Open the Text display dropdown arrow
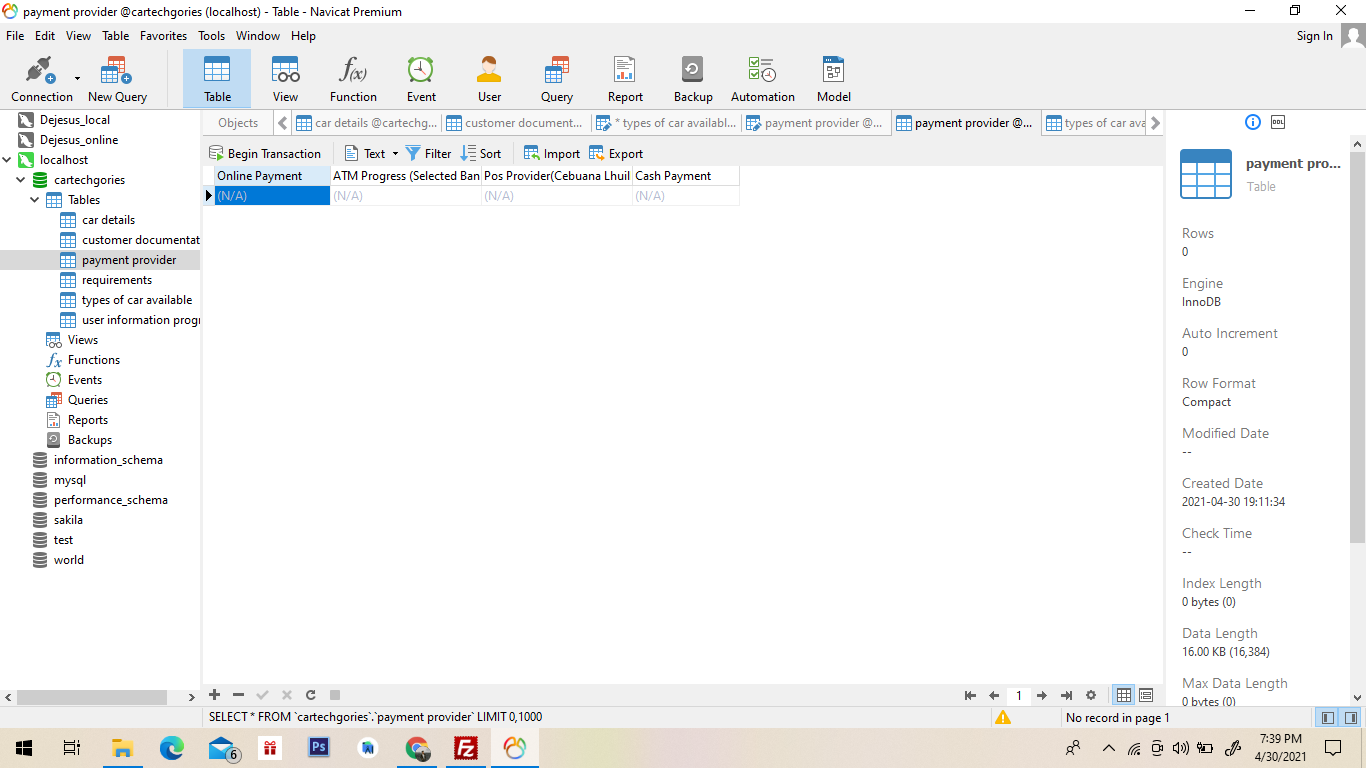Viewport: 1366px width, 768px height. pos(395,154)
